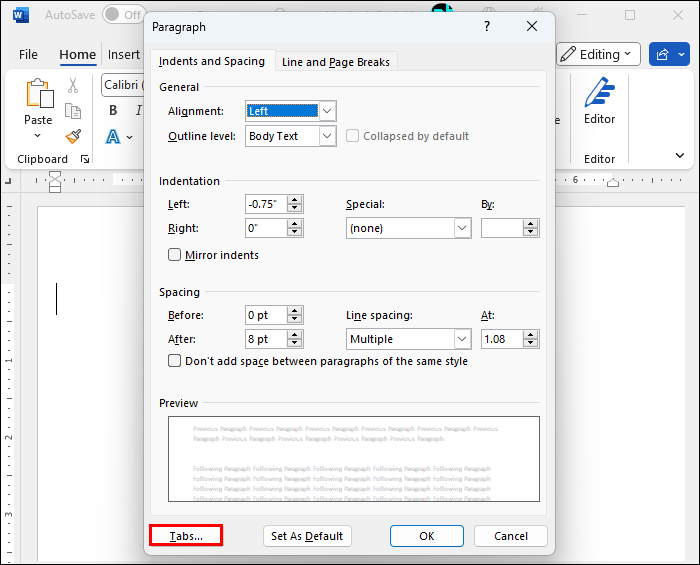The height and width of the screenshot is (565, 700).
Task: Check Collapsed by default checkbox
Action: tap(352, 136)
